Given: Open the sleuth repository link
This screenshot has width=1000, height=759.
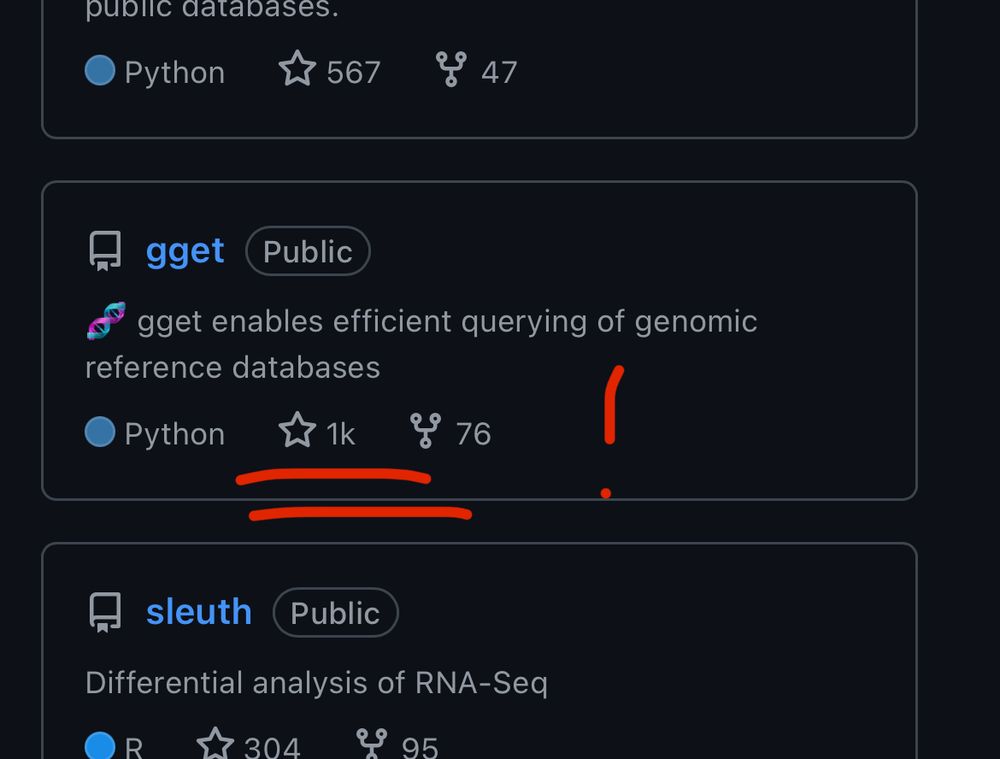Looking at the screenshot, I should 199,612.
